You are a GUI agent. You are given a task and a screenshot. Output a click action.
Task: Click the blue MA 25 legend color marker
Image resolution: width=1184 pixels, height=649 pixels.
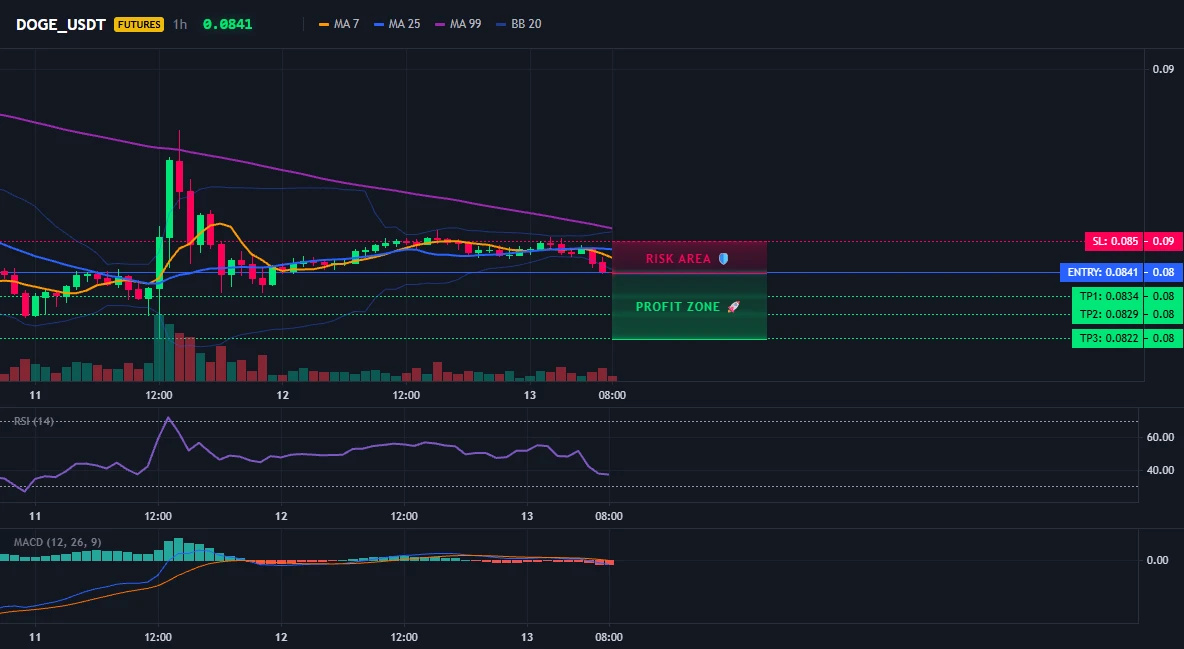point(379,24)
